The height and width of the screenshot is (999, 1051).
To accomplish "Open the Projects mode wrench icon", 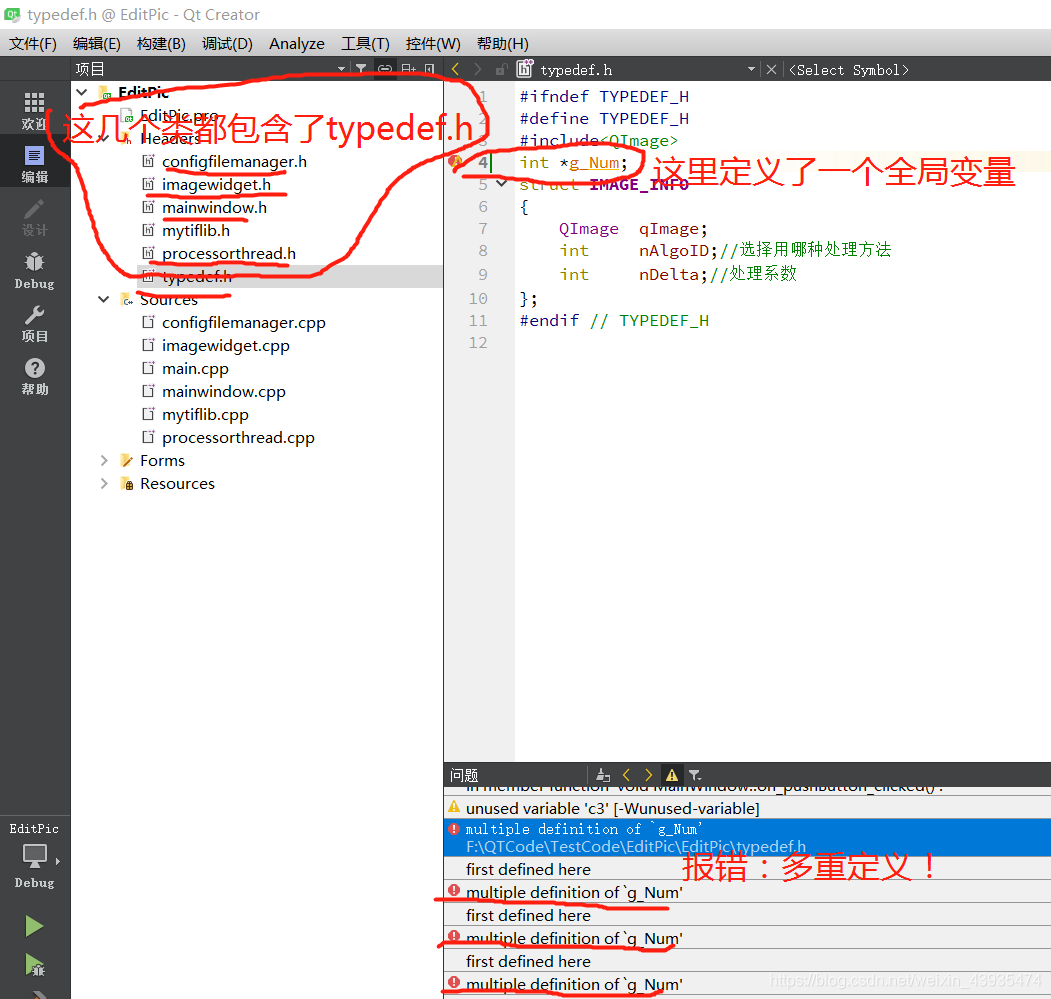I will 34,323.
